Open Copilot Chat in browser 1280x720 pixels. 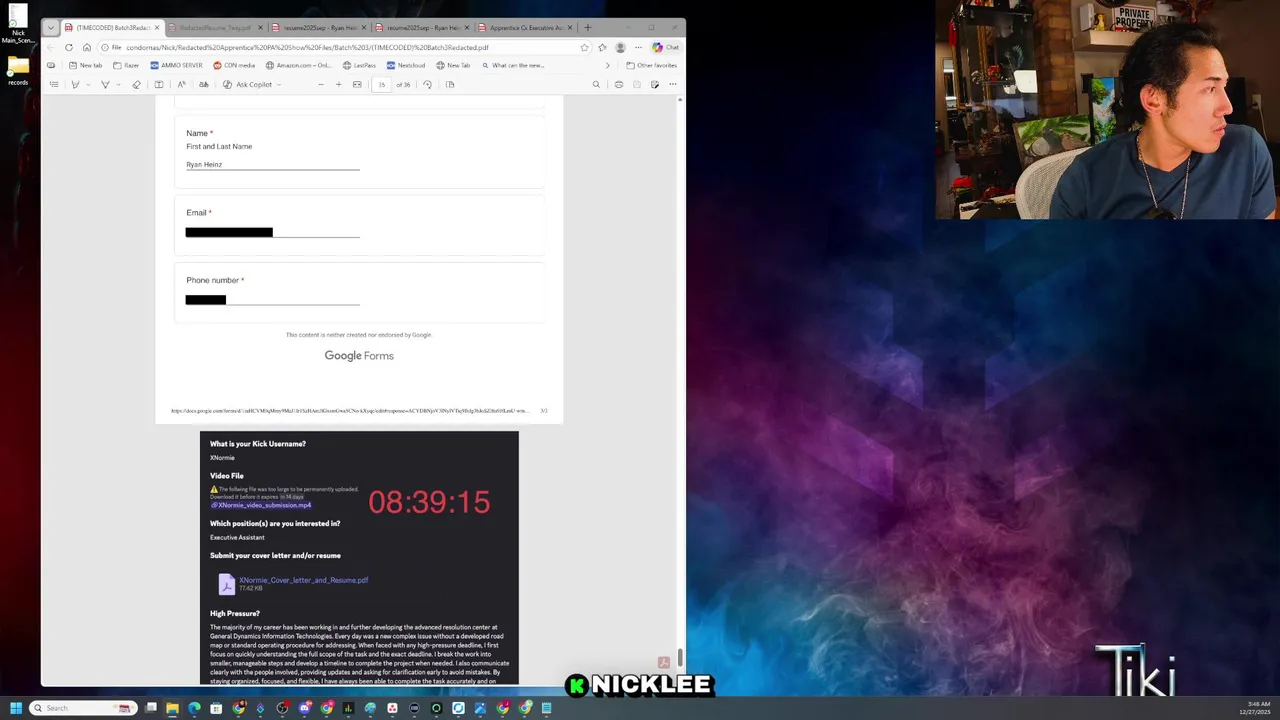(665, 47)
